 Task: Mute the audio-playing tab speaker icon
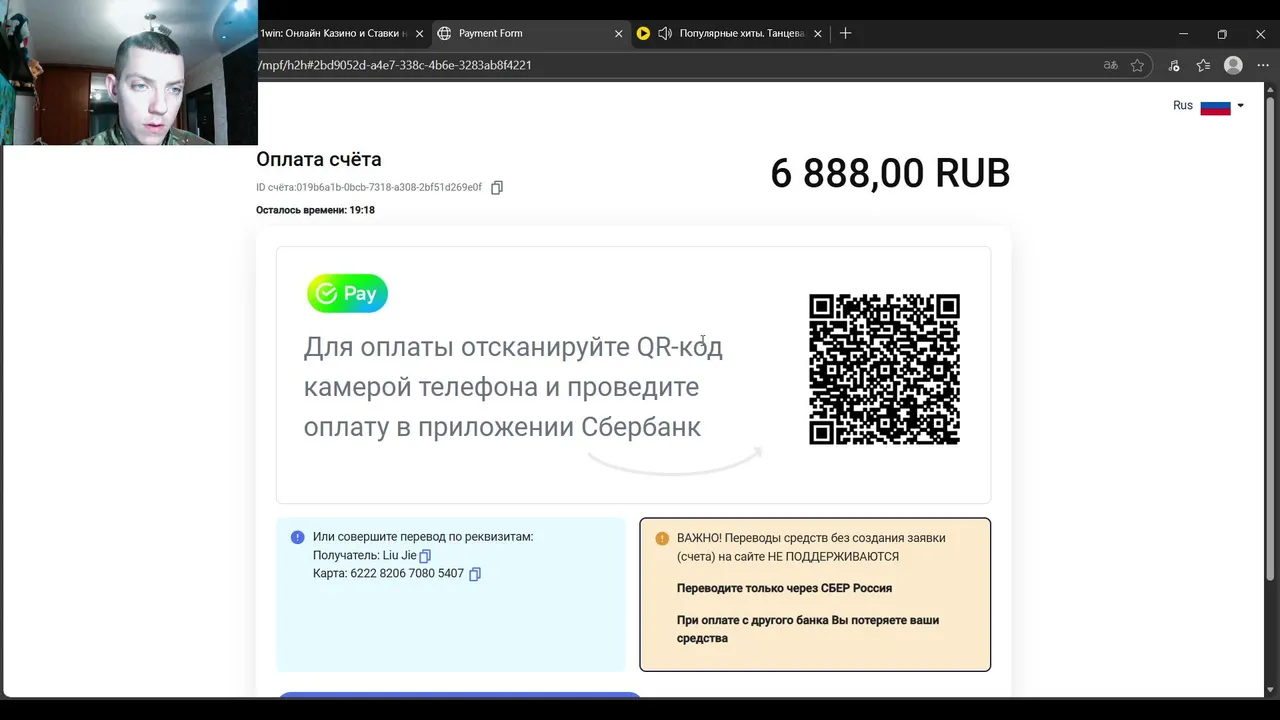[665, 33]
